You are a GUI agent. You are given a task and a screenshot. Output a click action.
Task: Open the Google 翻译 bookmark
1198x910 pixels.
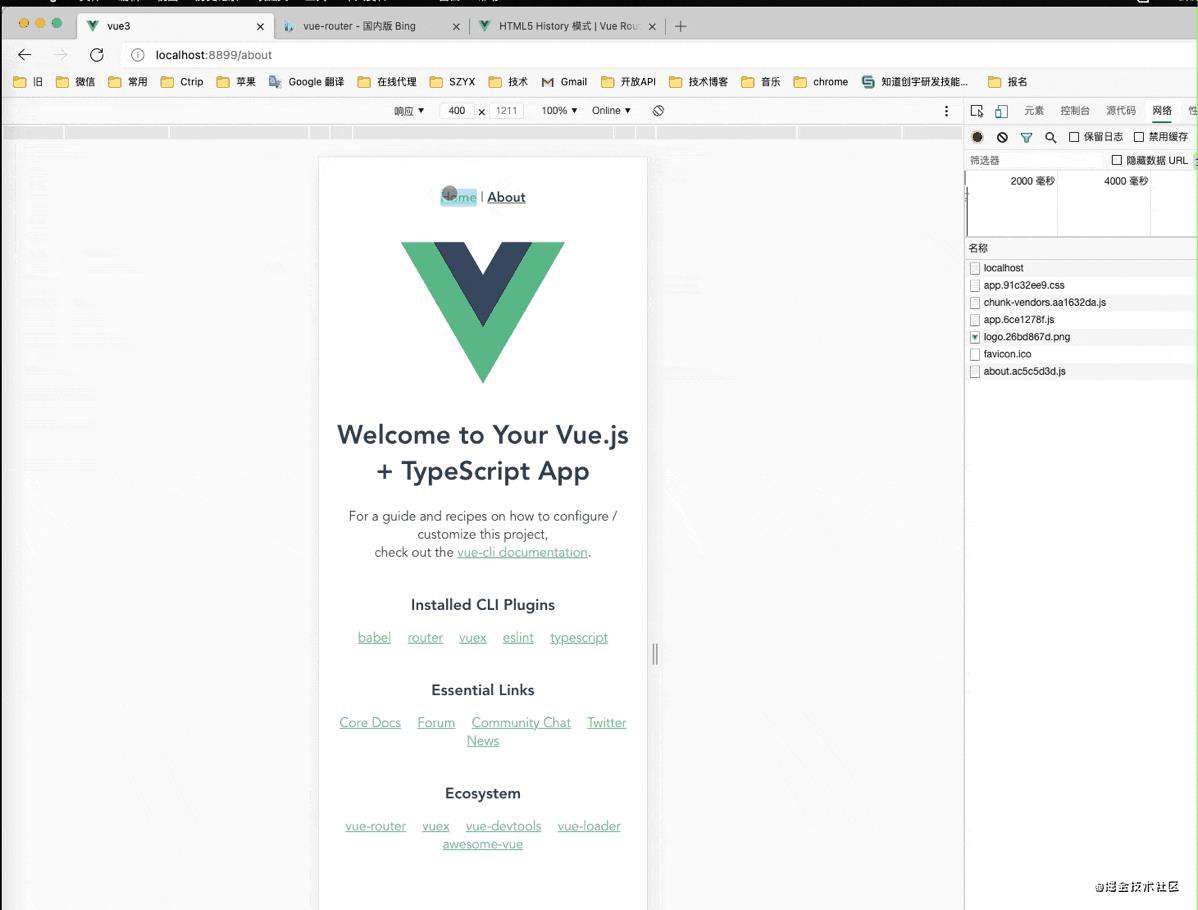tap(306, 82)
